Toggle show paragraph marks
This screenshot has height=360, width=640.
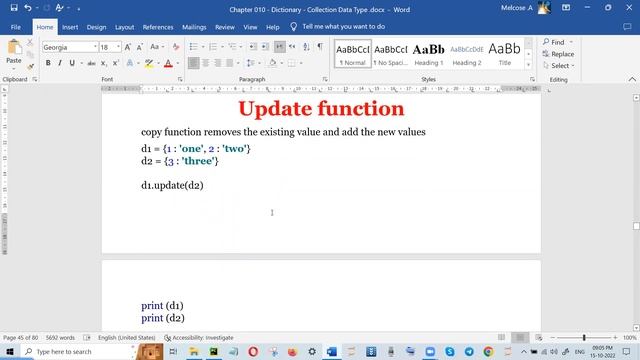tap(320, 47)
